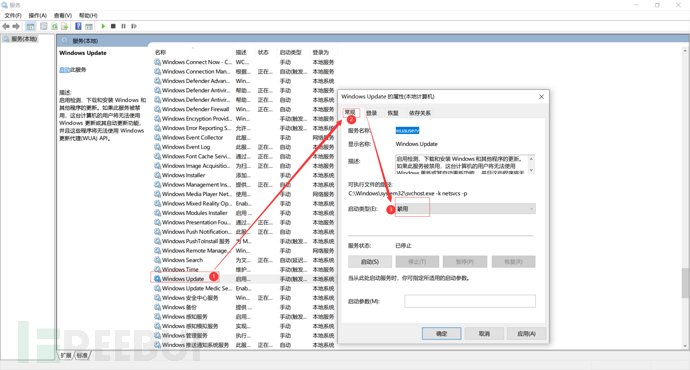Select the Windows 安全中心服务 row

pyautogui.click(x=244, y=298)
